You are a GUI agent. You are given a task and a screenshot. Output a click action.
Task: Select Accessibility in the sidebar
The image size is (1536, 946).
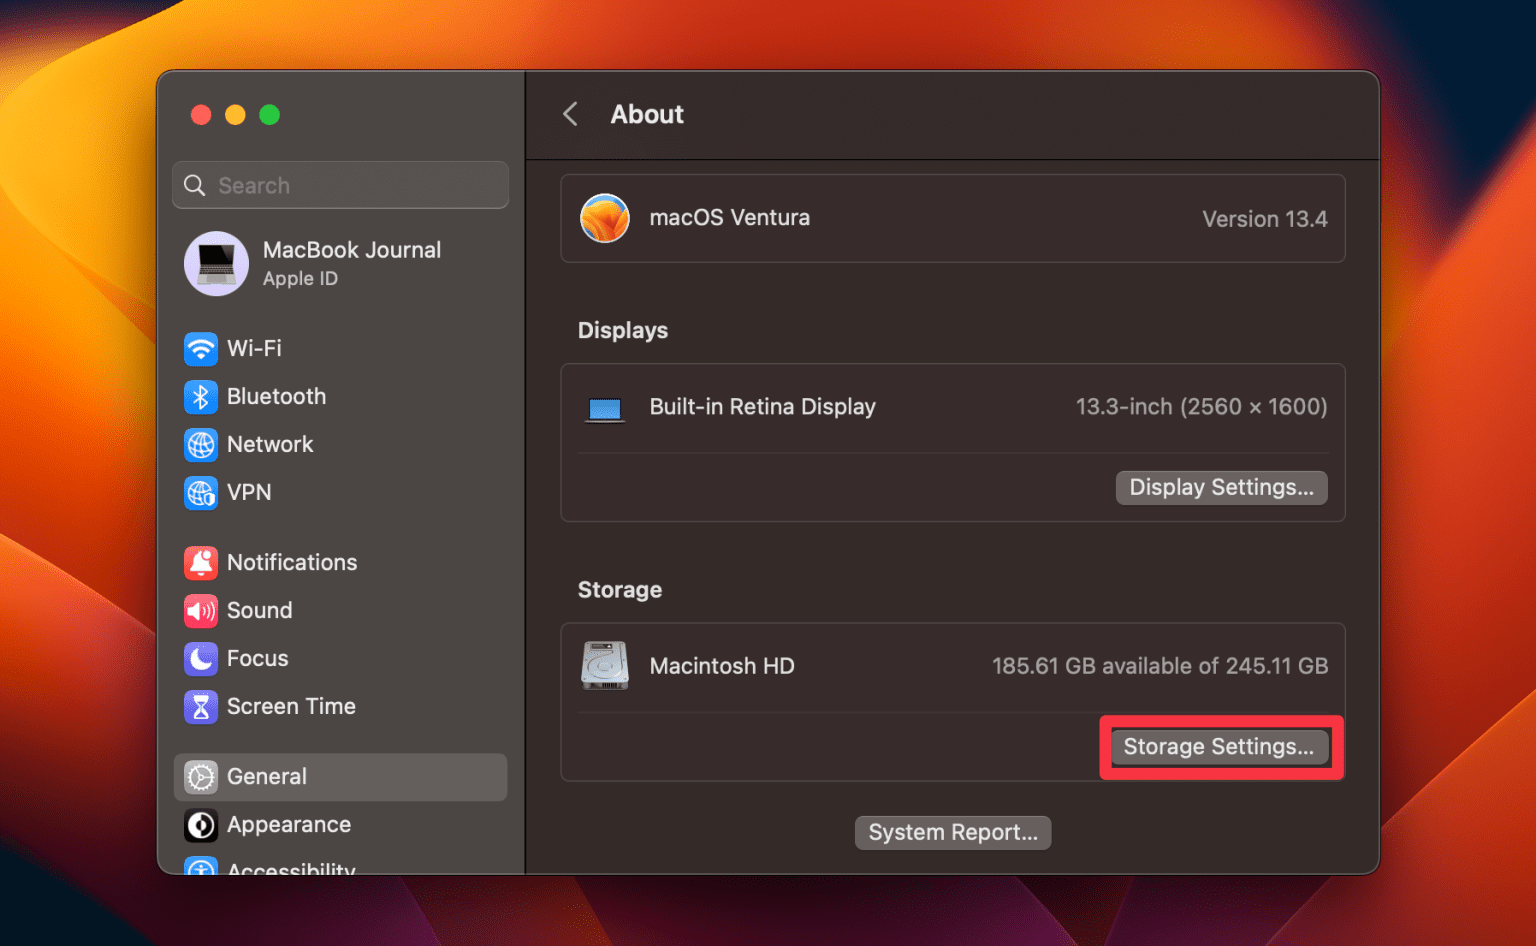pyautogui.click(x=291, y=868)
